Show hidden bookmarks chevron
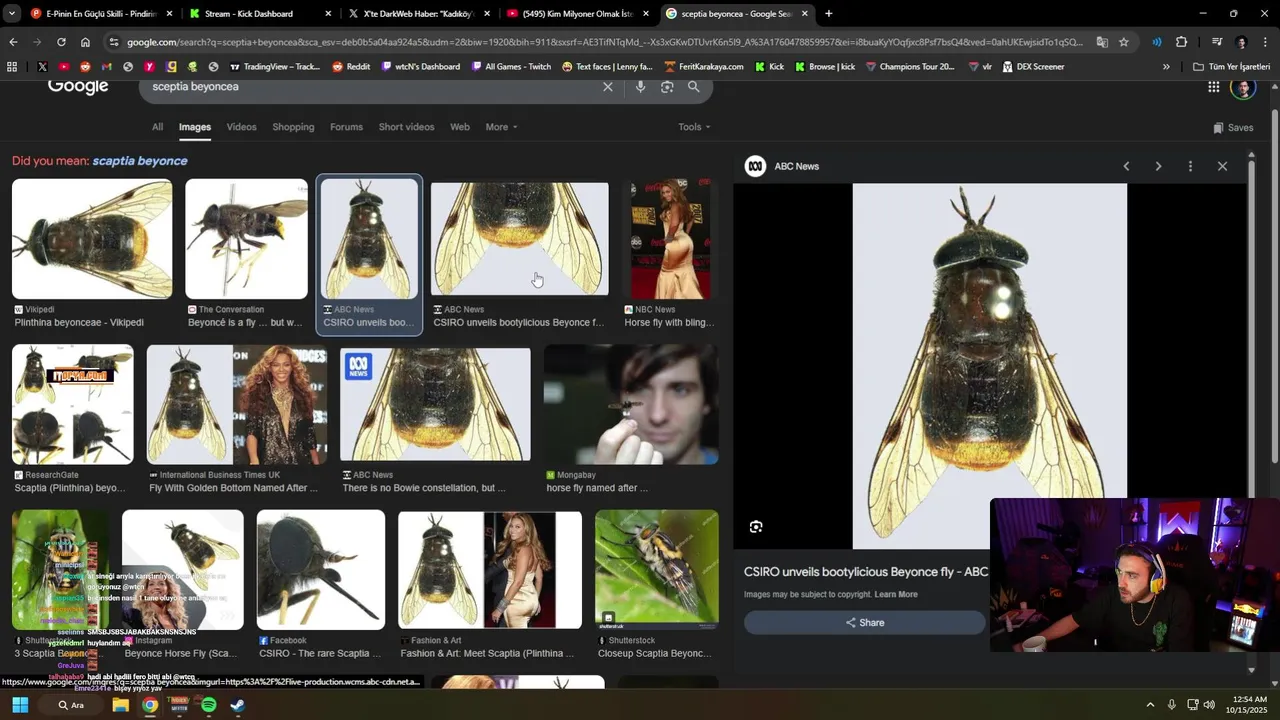1280x720 pixels. (x=1166, y=67)
